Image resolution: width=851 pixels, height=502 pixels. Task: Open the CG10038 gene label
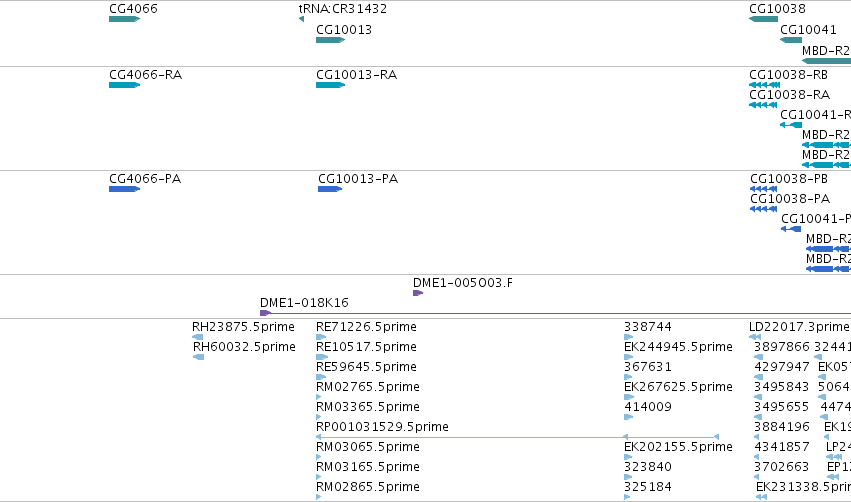pos(777,9)
